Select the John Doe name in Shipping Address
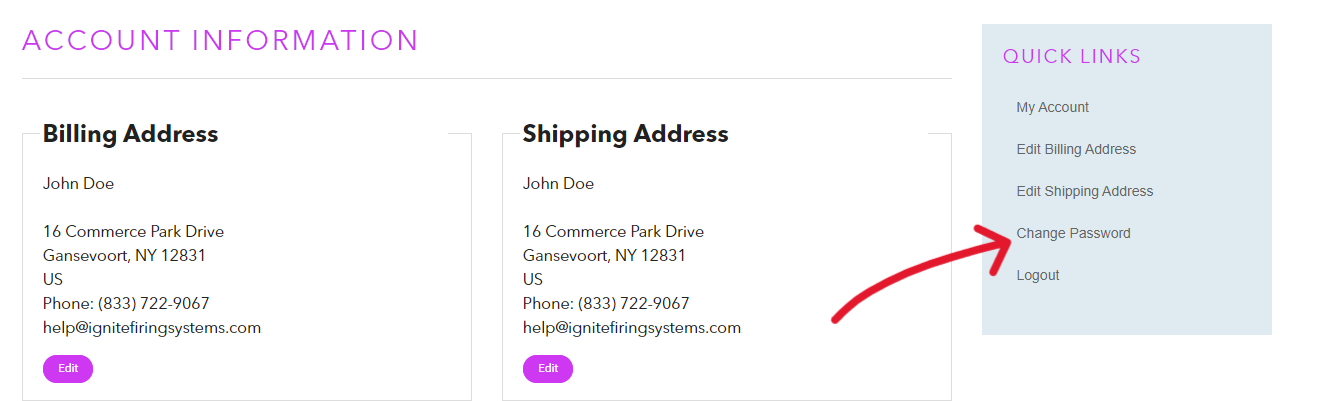Screen dimensions: 1328x401 (558, 184)
